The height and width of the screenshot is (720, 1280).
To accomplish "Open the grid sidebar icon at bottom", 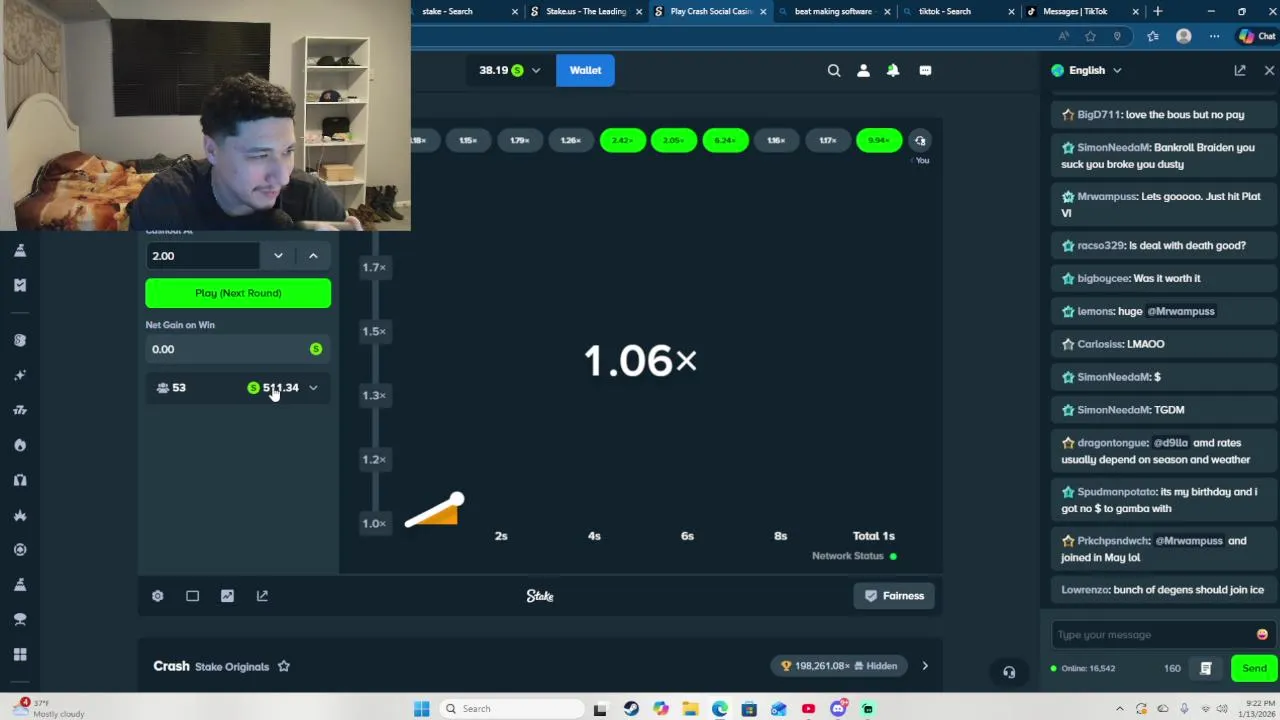I will 20,655.
